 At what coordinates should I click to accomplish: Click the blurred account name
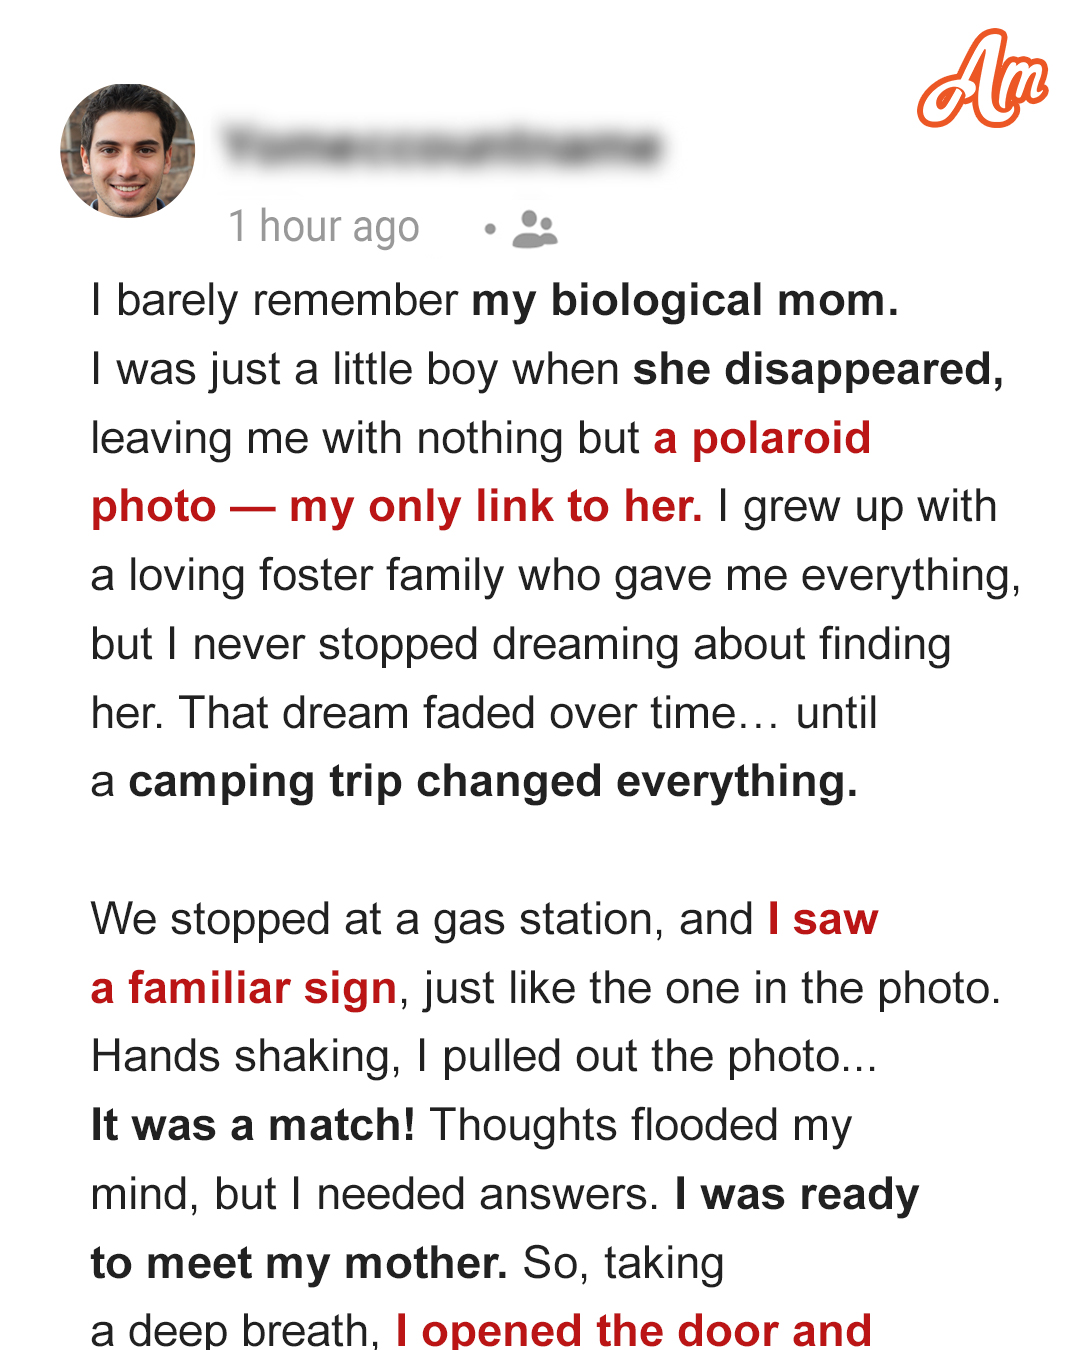click(443, 146)
